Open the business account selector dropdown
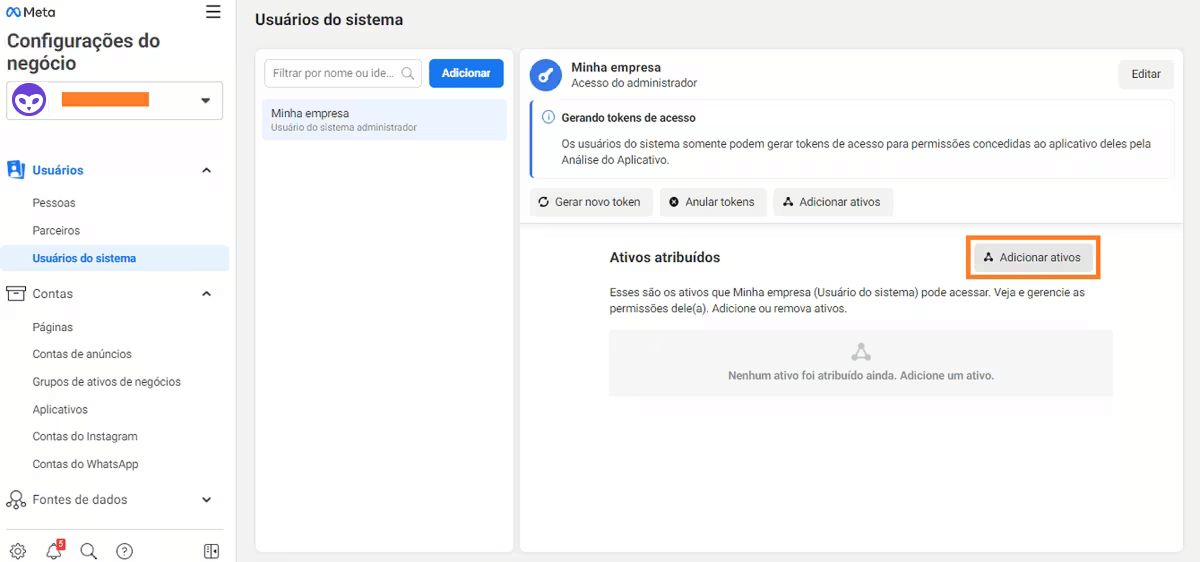This screenshot has height=562, width=1200. 114,100
